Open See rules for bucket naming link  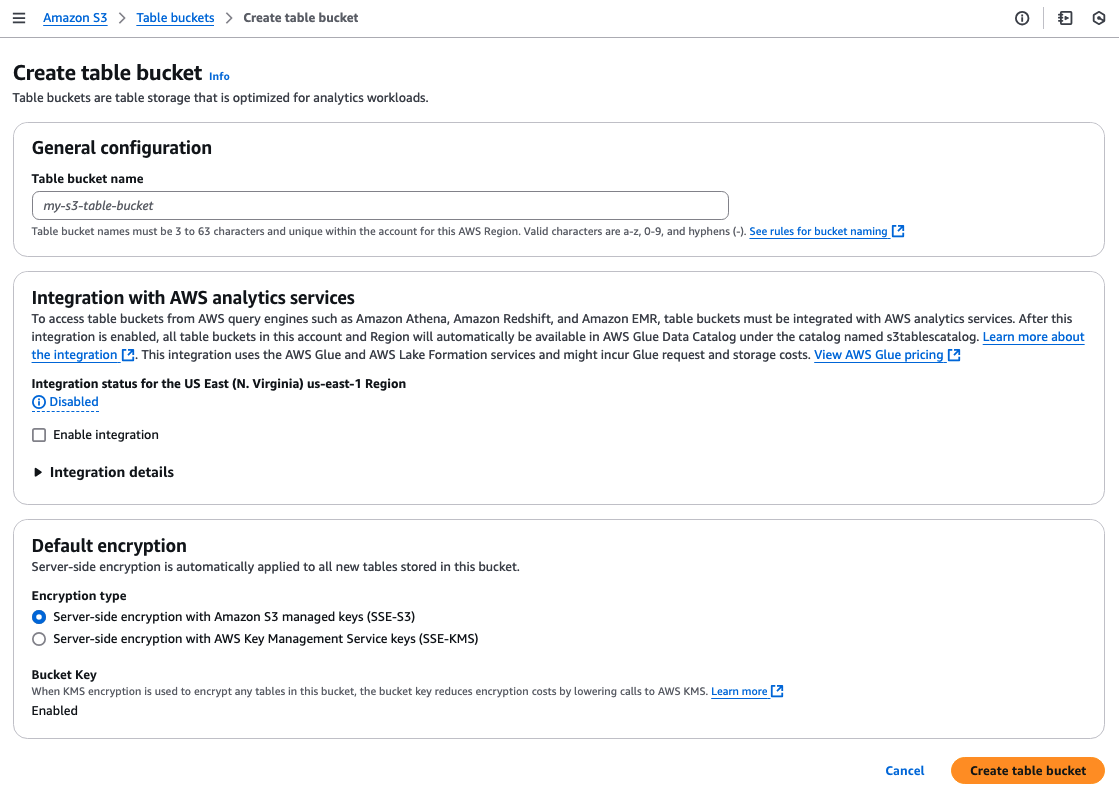click(818, 231)
